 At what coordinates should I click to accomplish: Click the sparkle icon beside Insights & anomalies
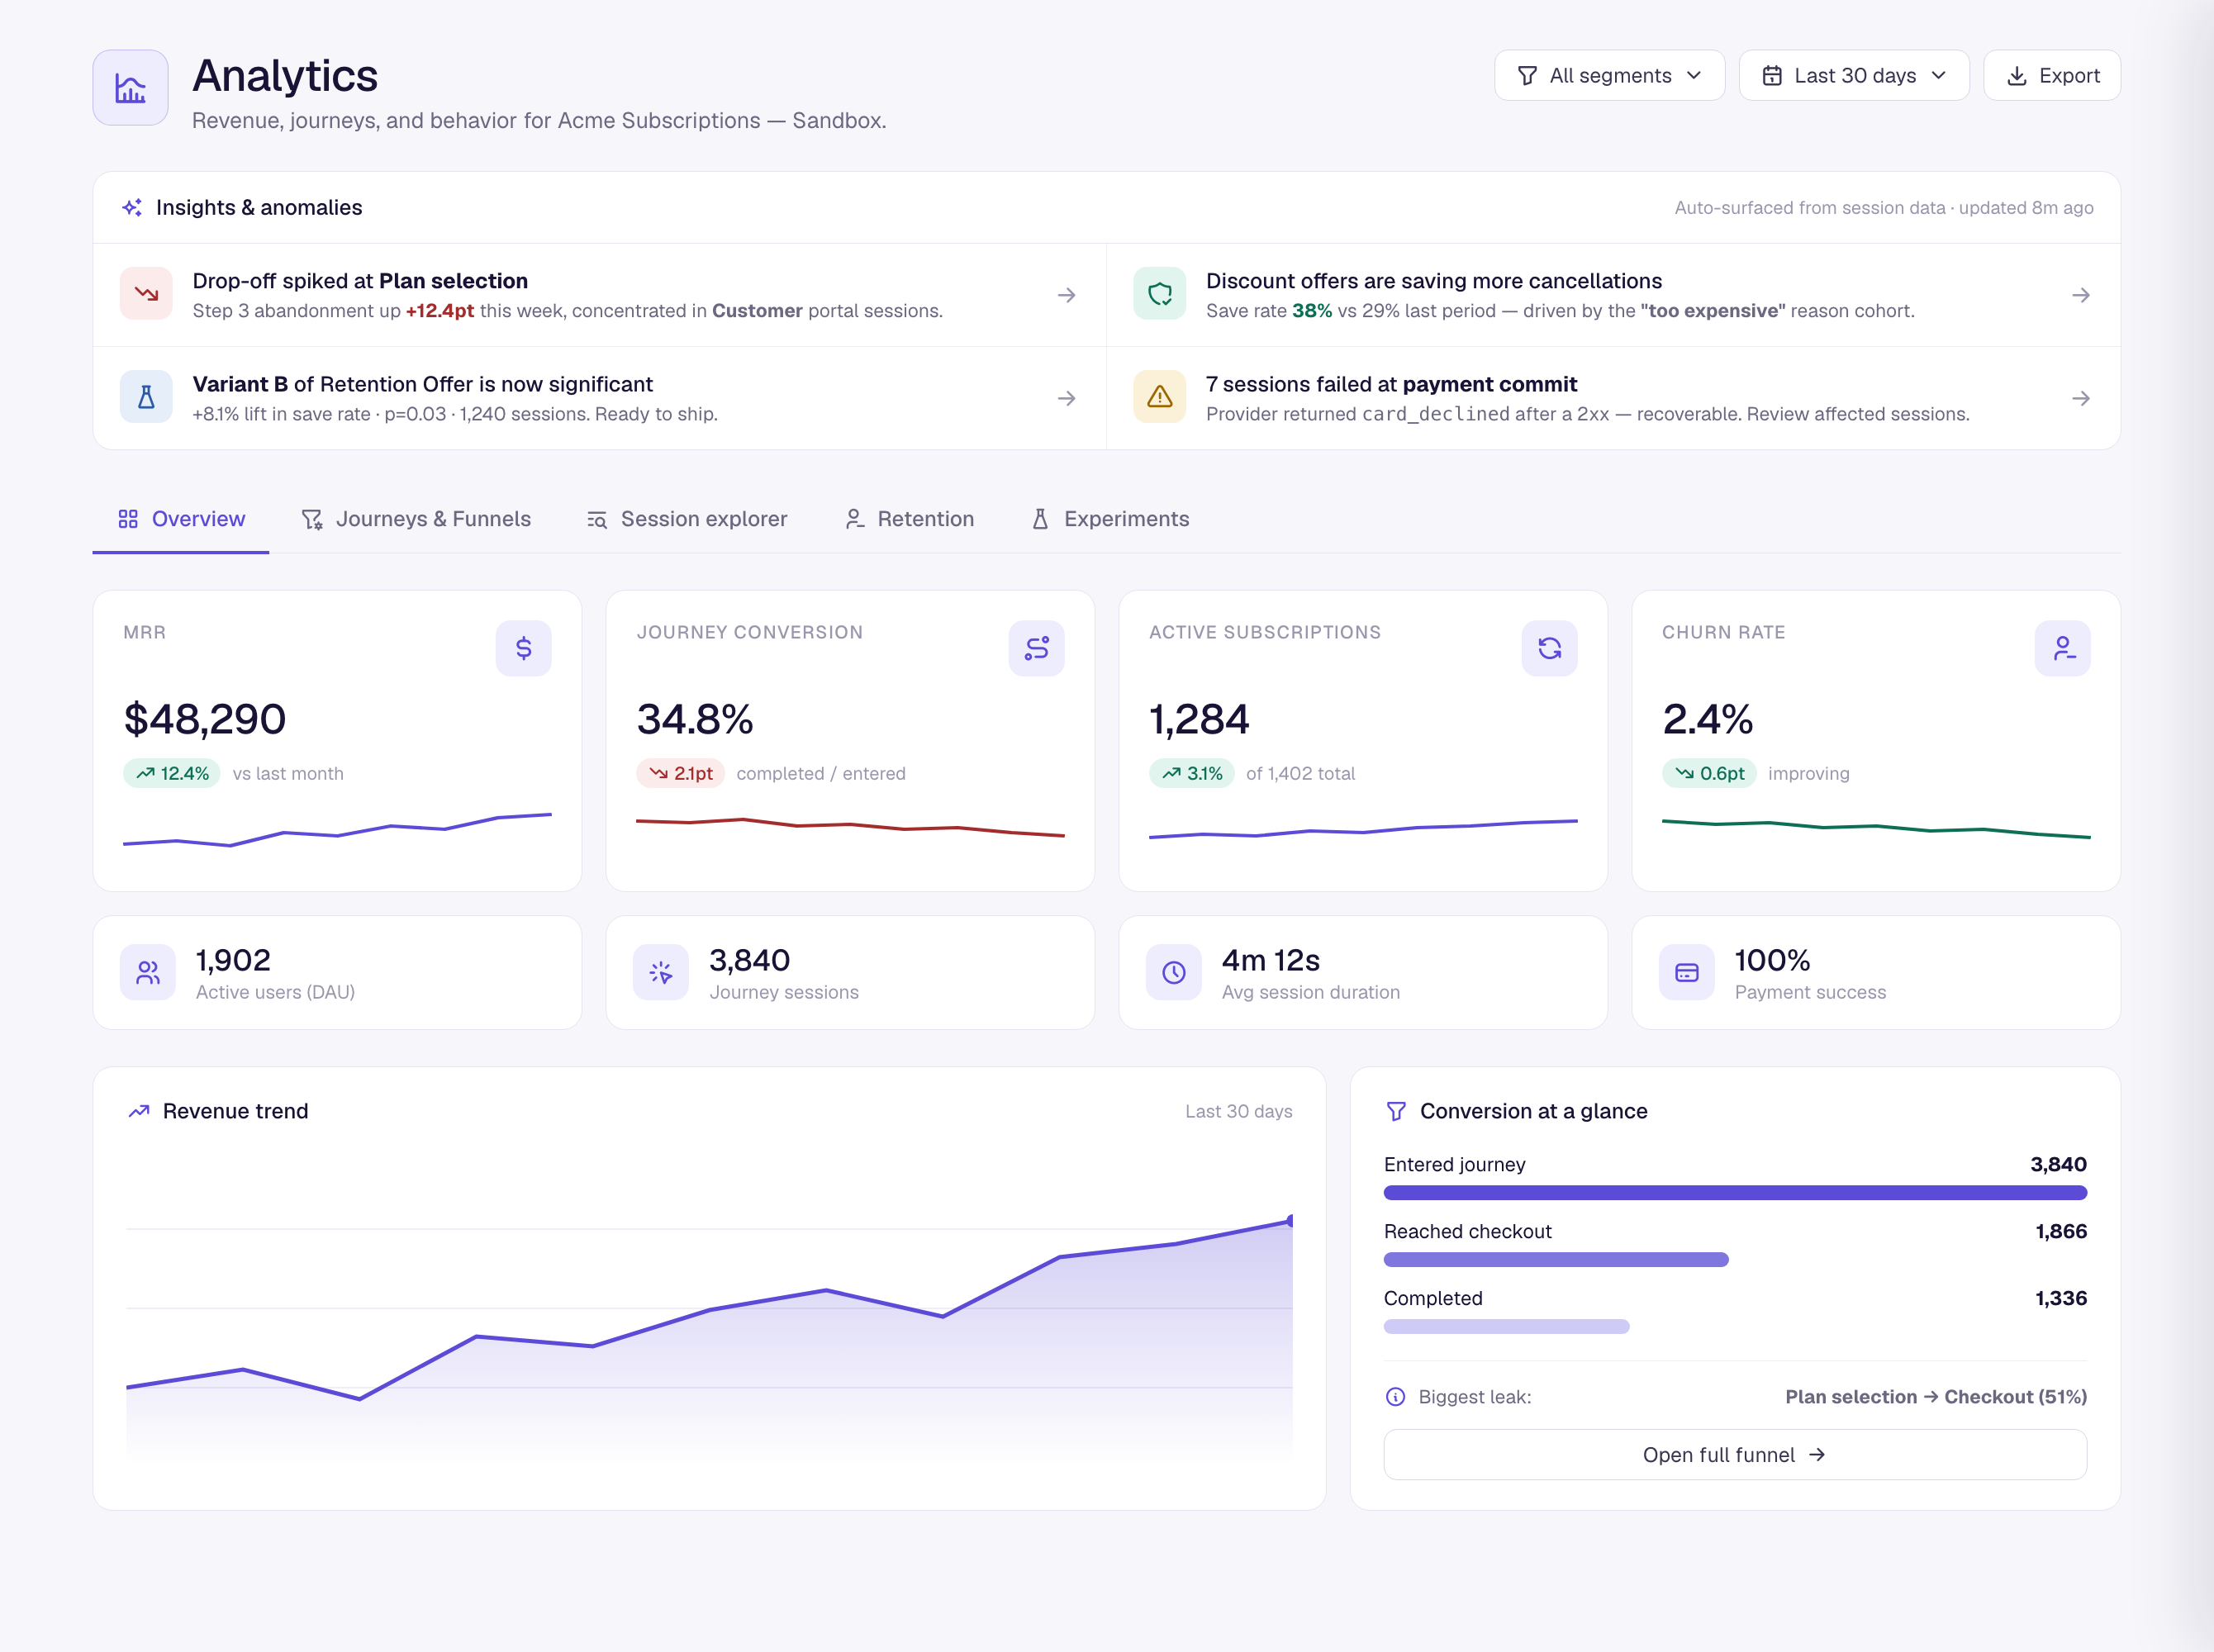pos(132,207)
